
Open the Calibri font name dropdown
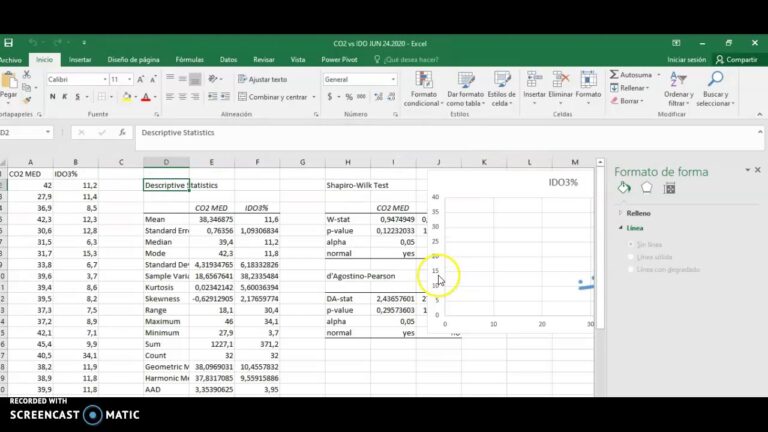(105, 79)
